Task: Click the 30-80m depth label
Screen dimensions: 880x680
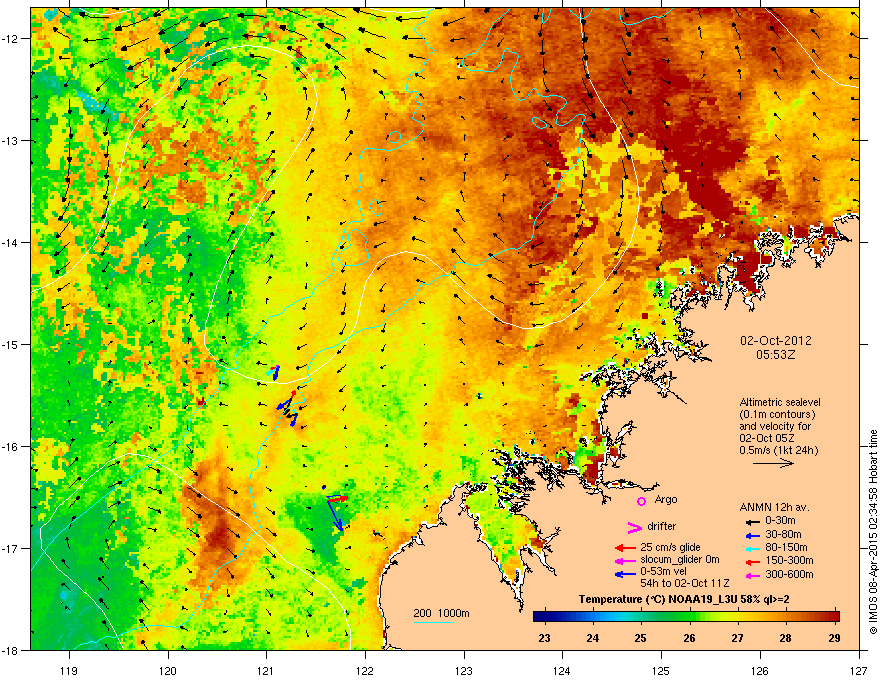Action: [x=783, y=534]
